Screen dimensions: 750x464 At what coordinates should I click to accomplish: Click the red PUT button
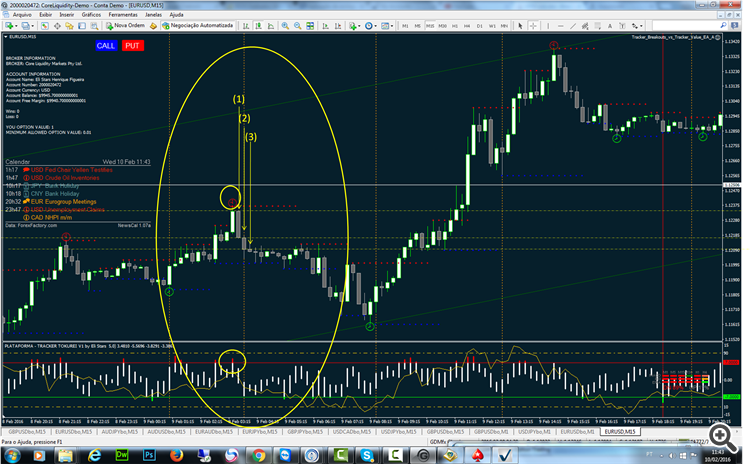[x=132, y=45]
